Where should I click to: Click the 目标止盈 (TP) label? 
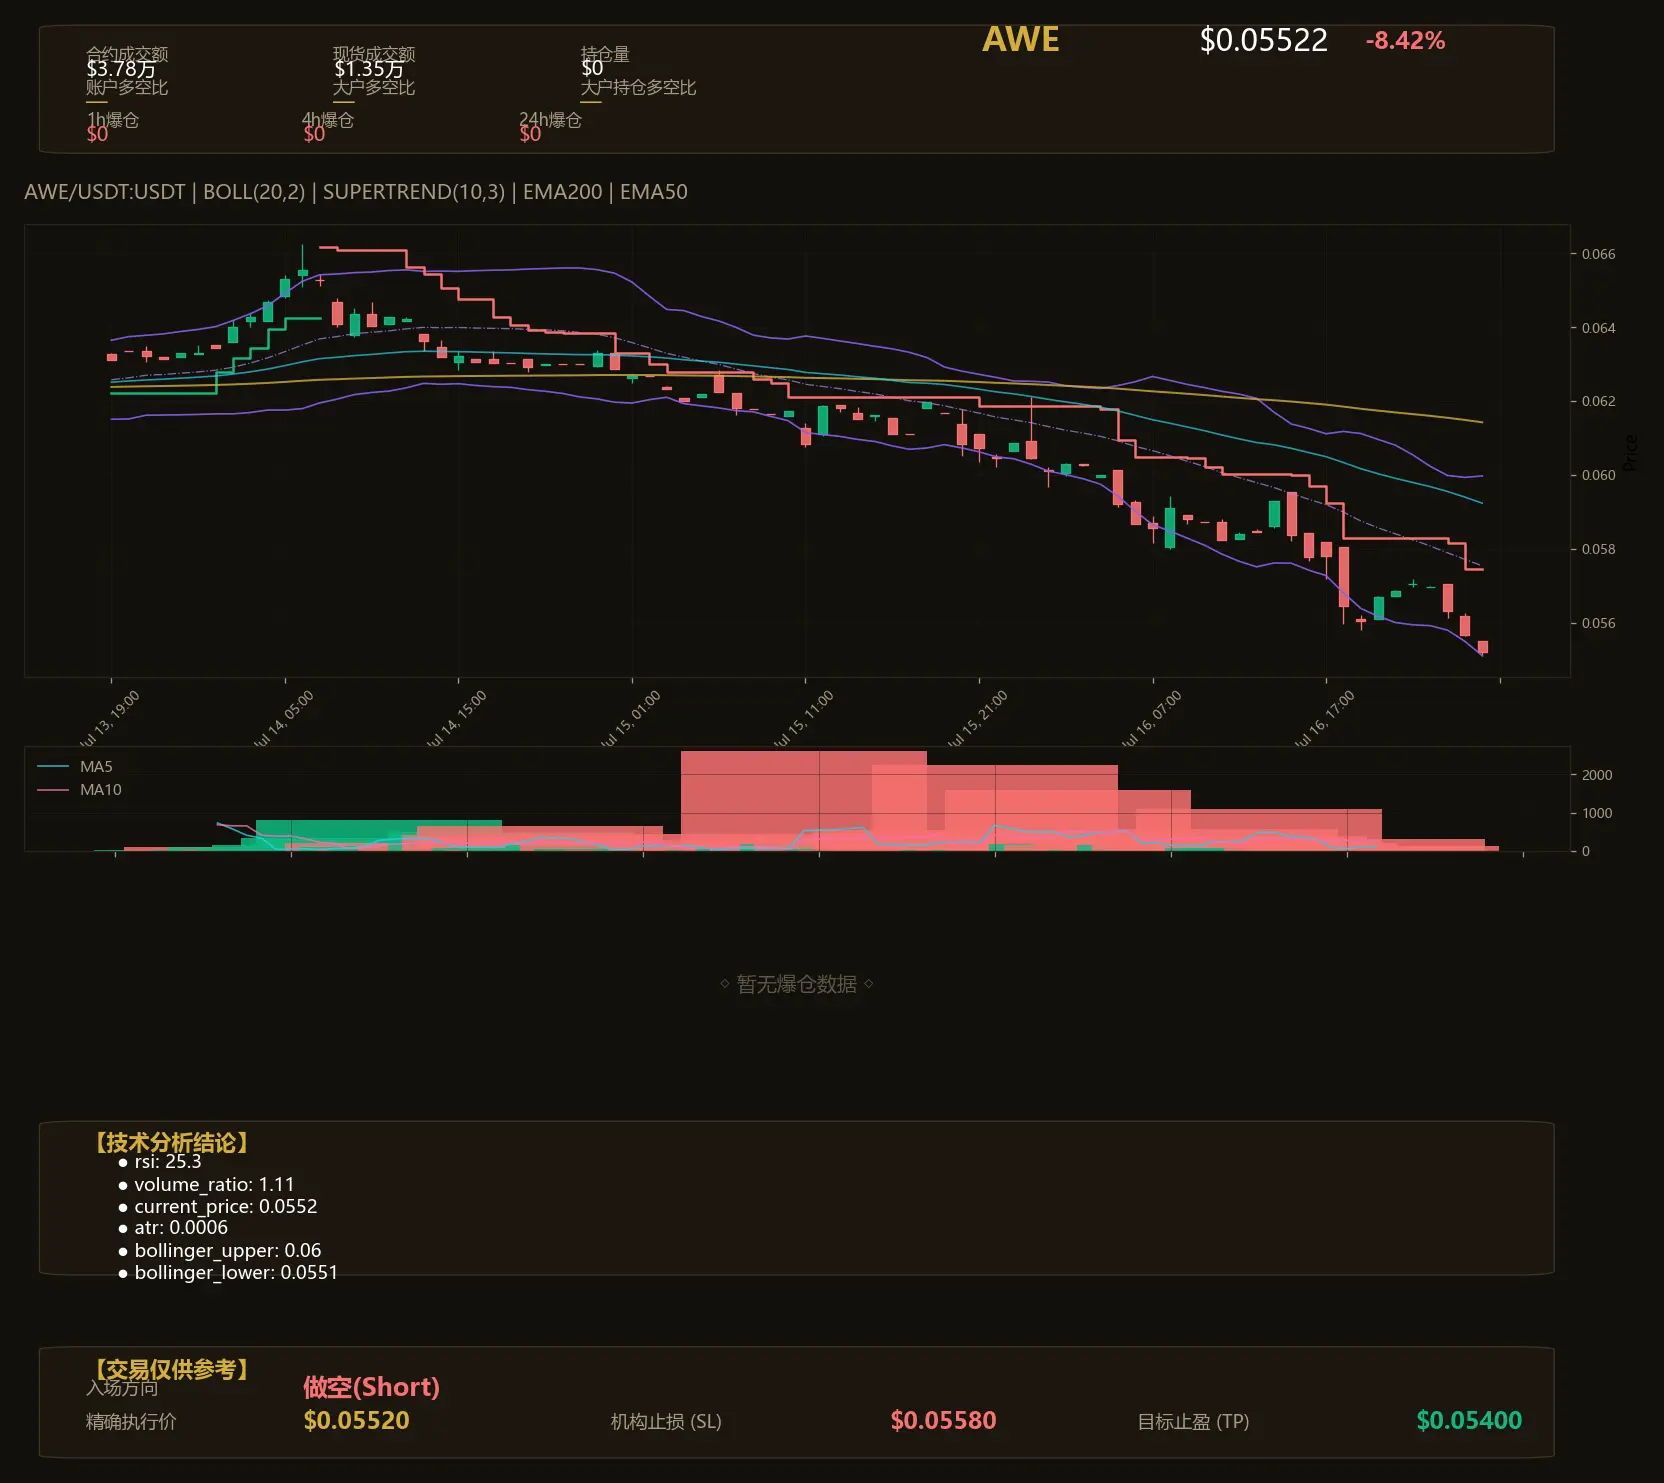1193,1422
